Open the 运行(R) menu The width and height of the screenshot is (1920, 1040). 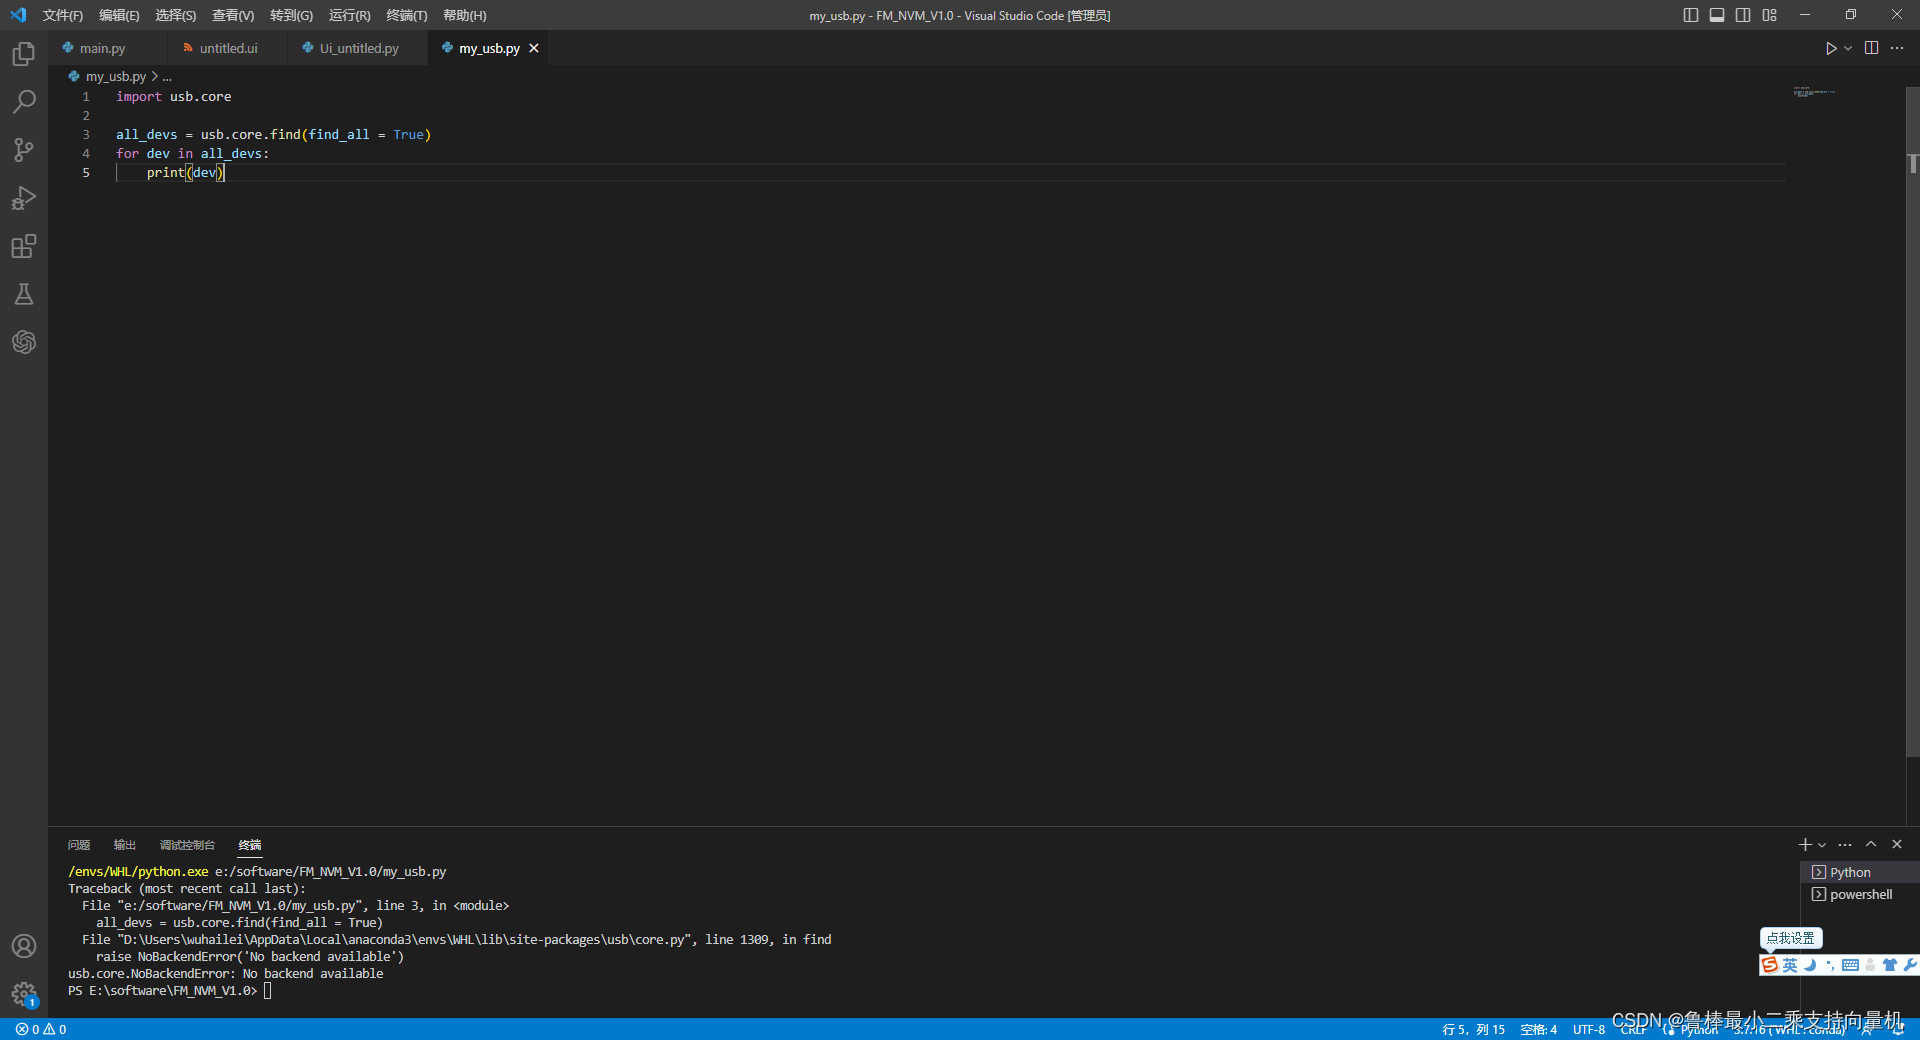(349, 15)
